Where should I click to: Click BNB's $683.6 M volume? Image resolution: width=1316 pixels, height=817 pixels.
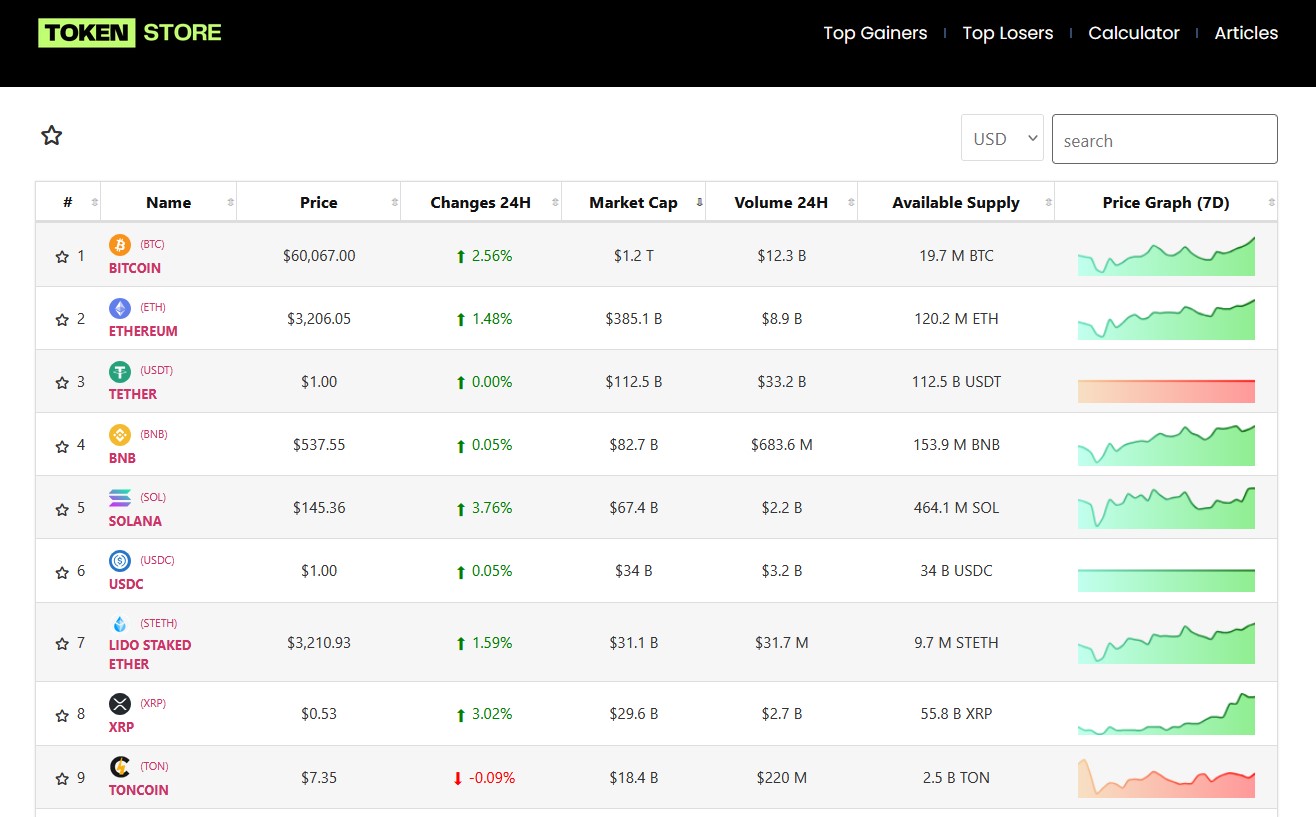coord(782,445)
